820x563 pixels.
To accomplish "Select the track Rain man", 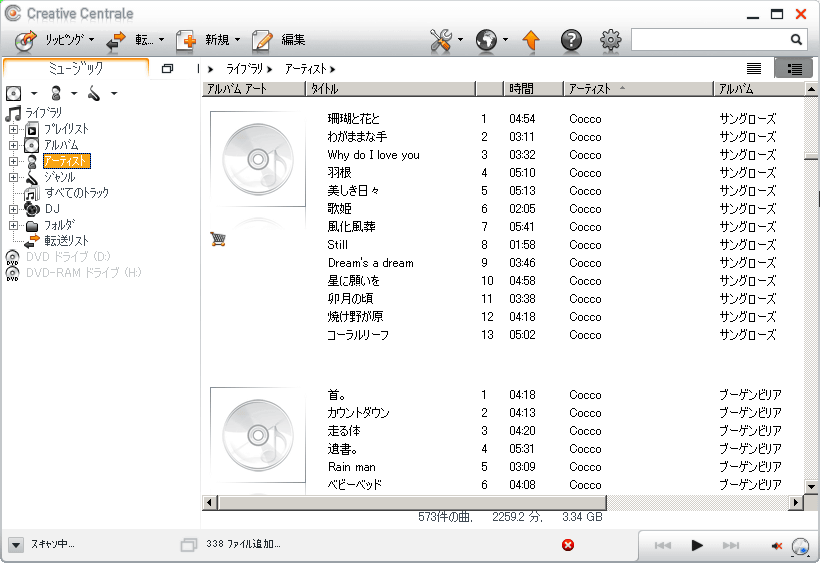I will [351, 467].
